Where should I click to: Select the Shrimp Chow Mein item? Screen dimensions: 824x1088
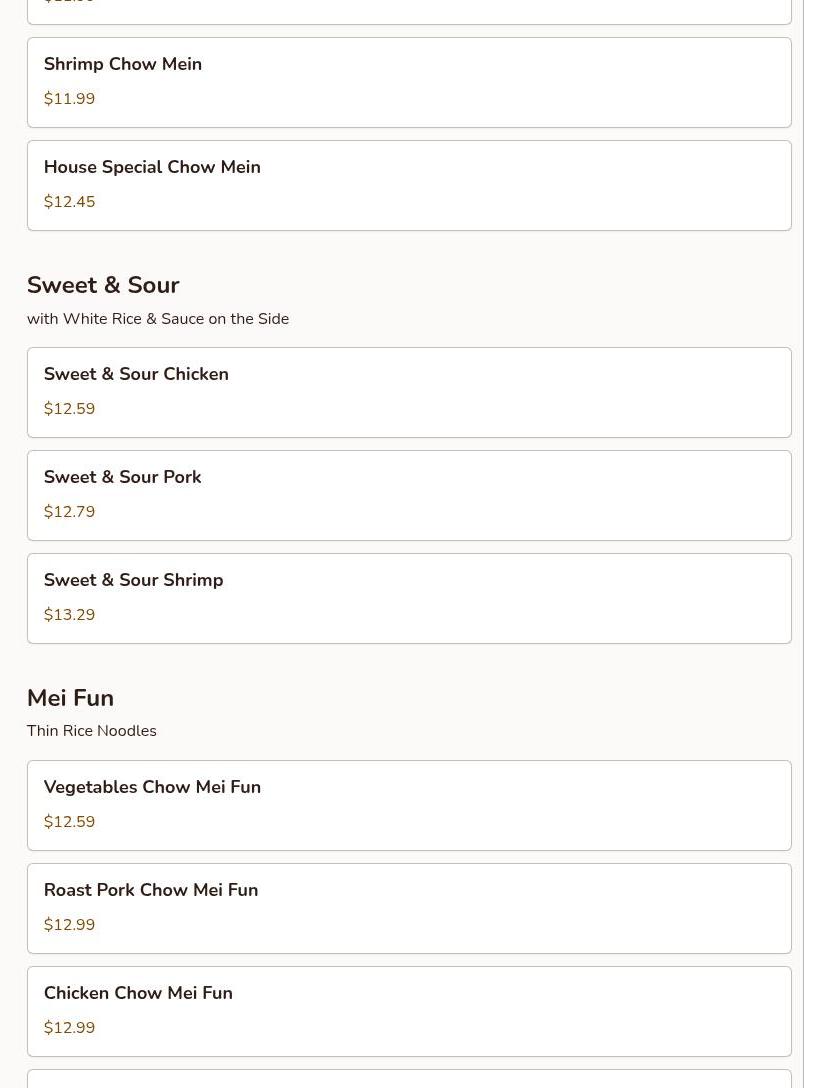409,83
